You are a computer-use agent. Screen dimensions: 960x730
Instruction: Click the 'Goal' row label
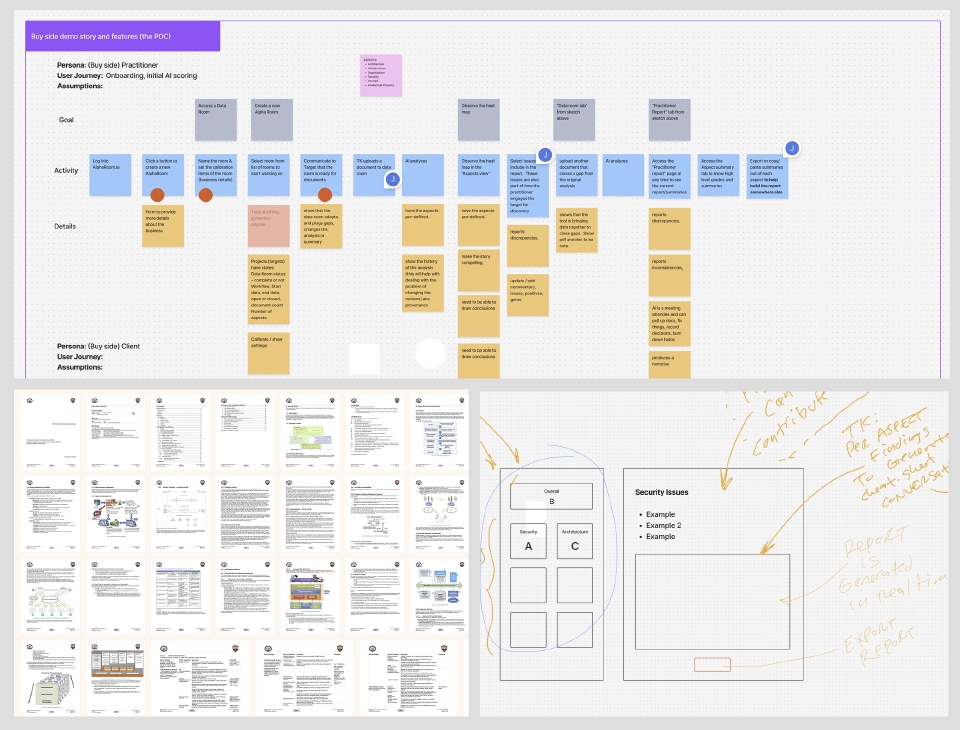coord(66,120)
